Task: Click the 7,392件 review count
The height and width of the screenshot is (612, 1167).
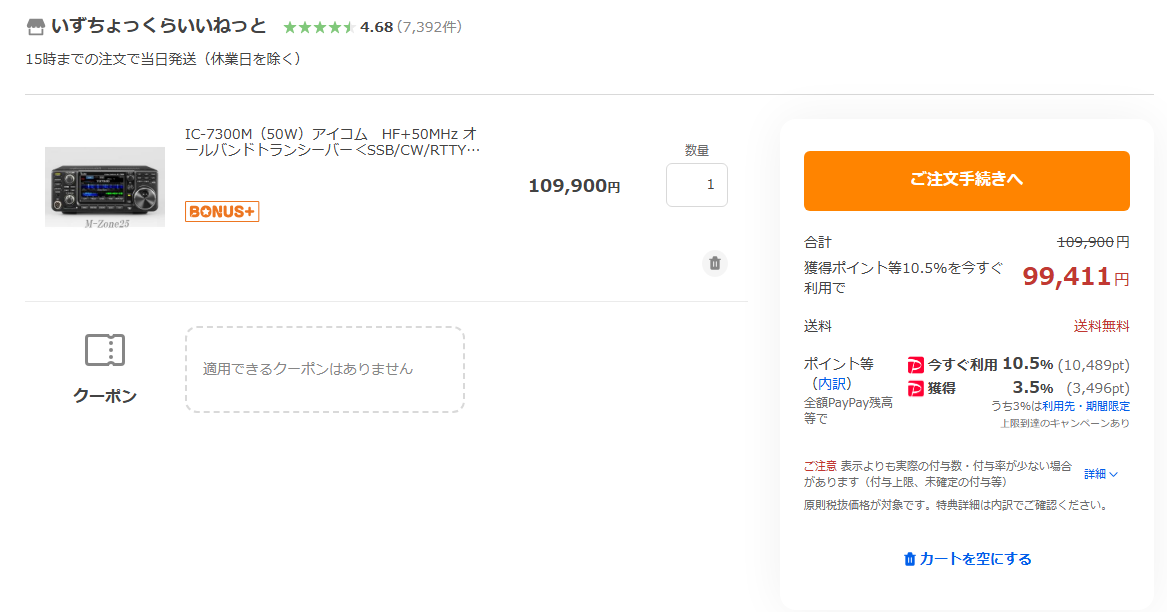Action: (x=429, y=27)
